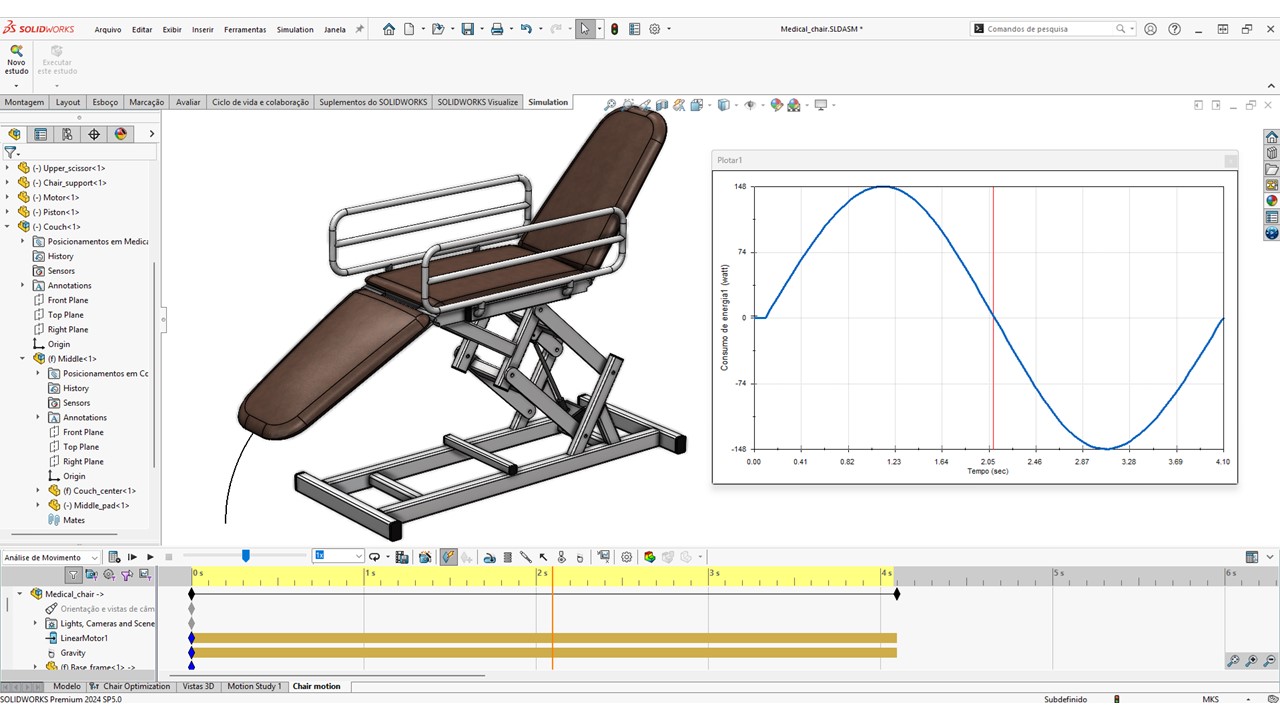Open the Results and Plots icon

[603, 557]
